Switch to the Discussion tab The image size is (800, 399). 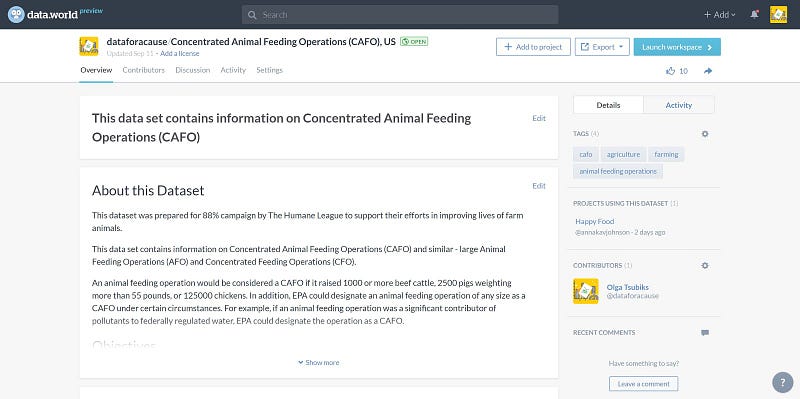click(x=193, y=70)
